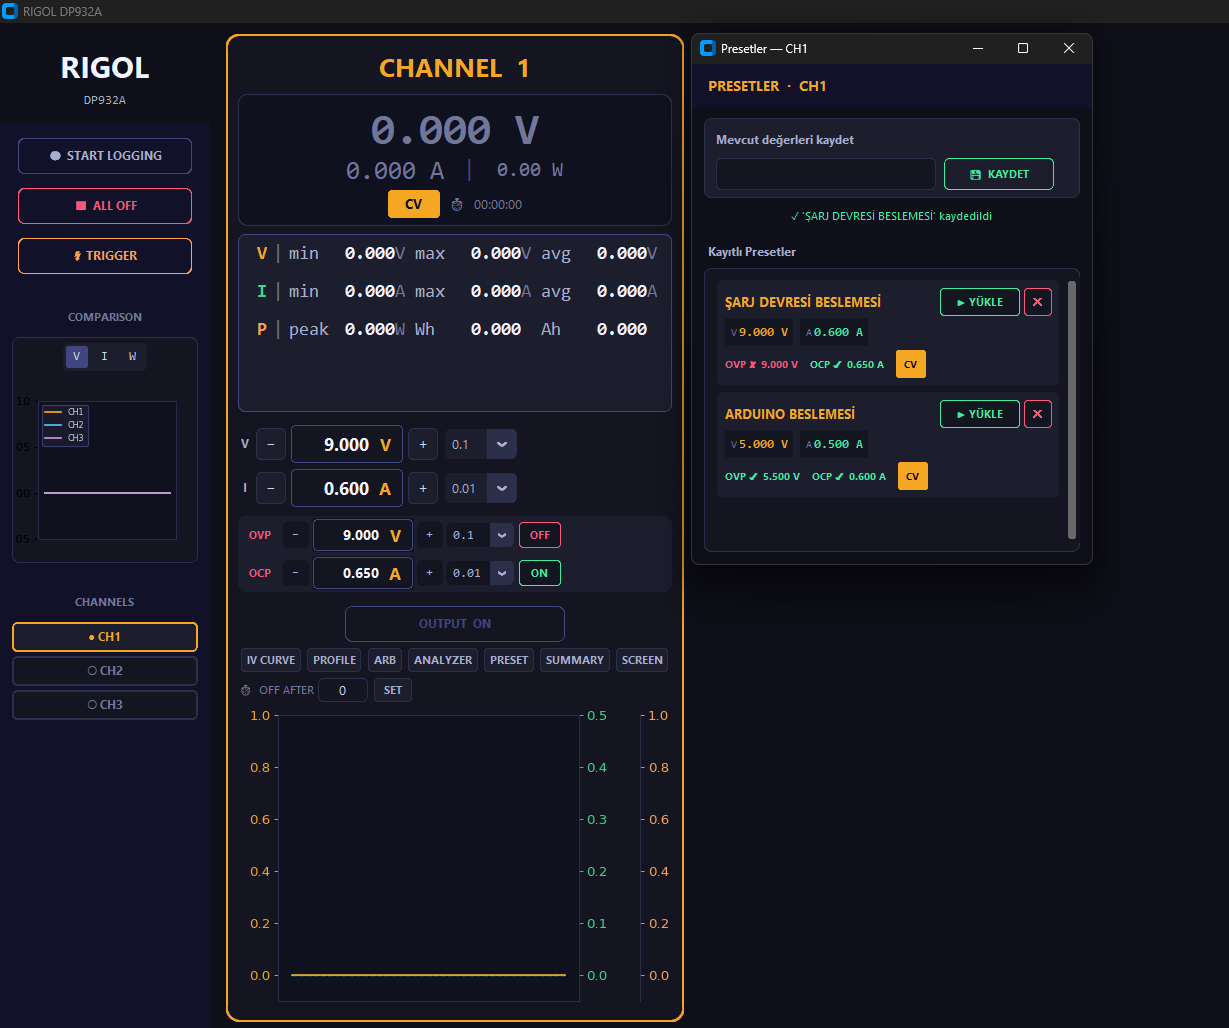Image resolution: width=1229 pixels, height=1028 pixels.
Task: Open the OVP step size dropdown
Action: (501, 536)
